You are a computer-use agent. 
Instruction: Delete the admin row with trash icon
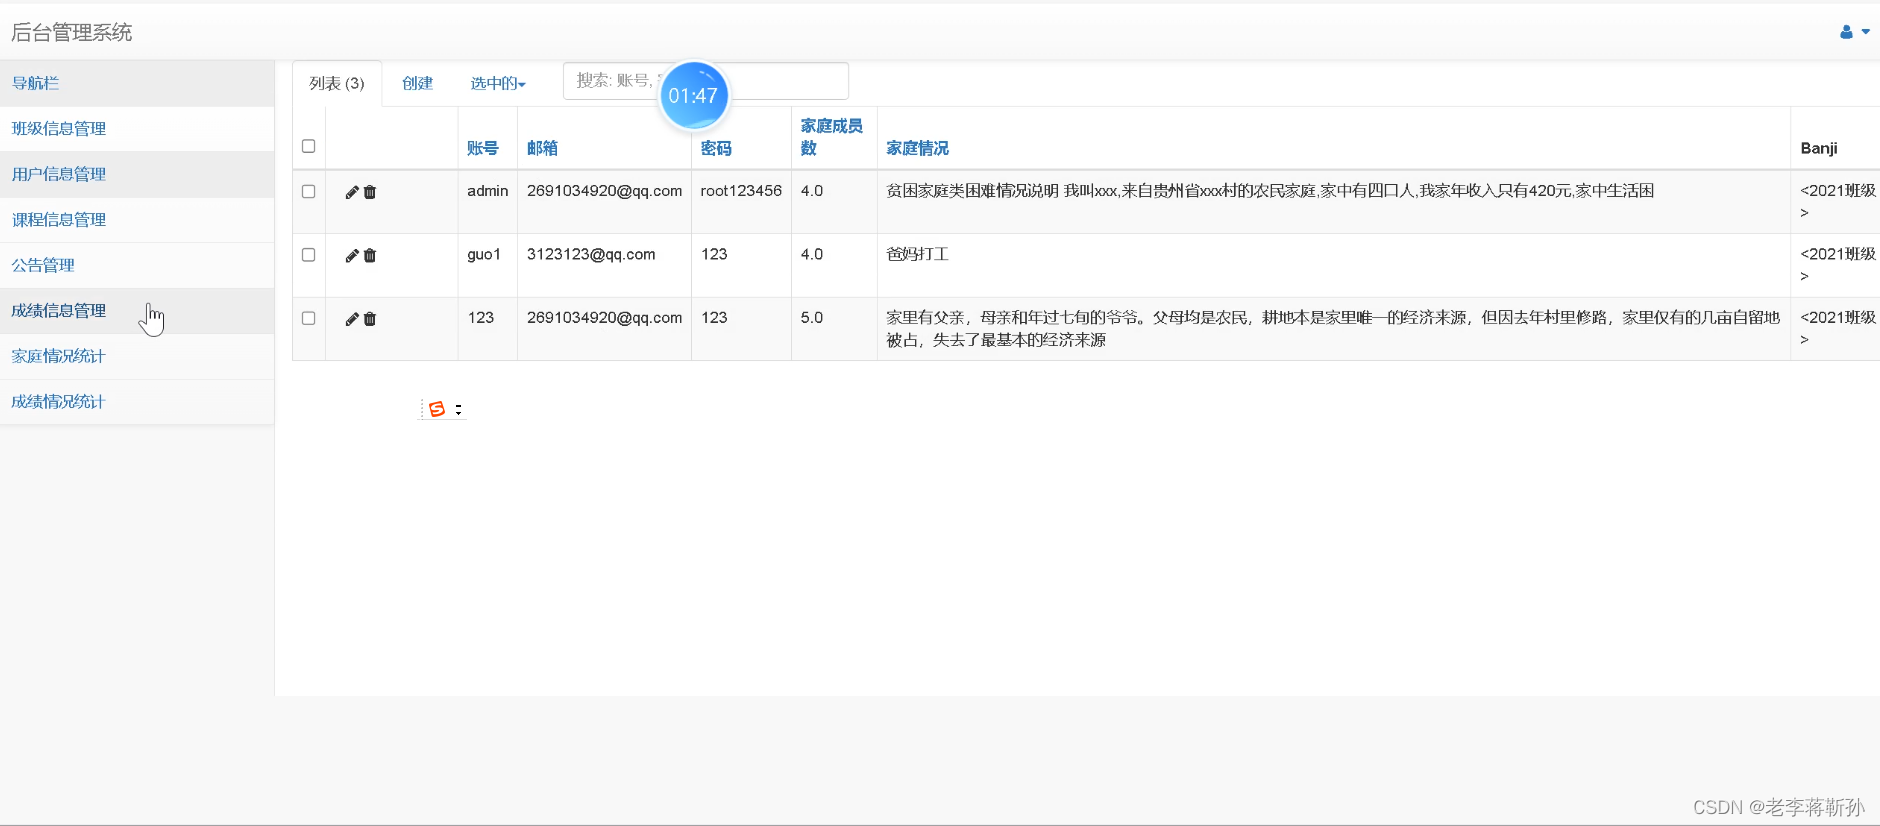370,192
